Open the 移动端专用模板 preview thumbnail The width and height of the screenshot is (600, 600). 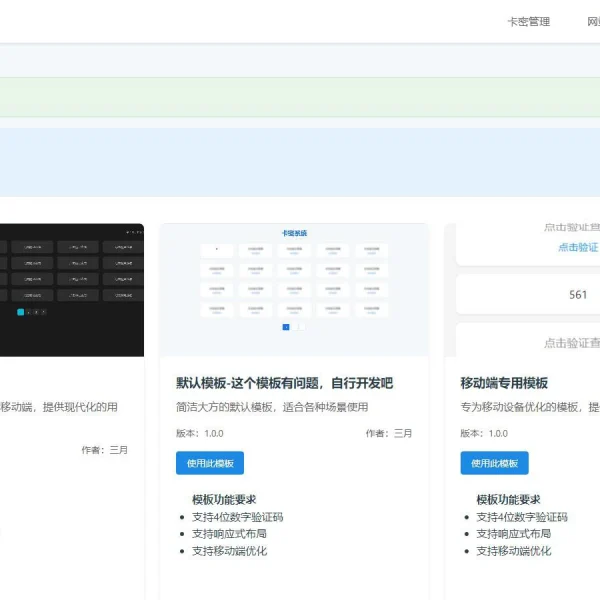click(522, 290)
